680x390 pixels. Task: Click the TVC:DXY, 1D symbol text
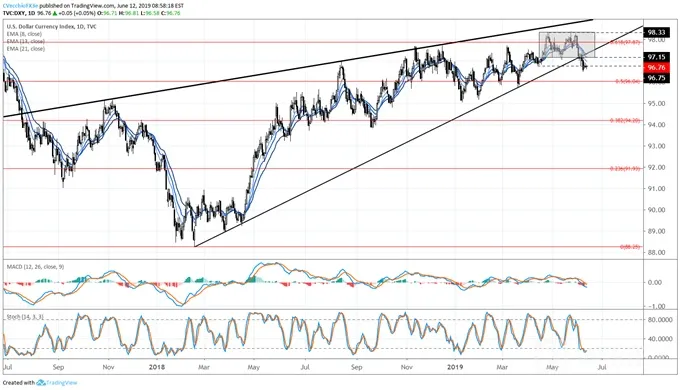[x=19, y=13]
